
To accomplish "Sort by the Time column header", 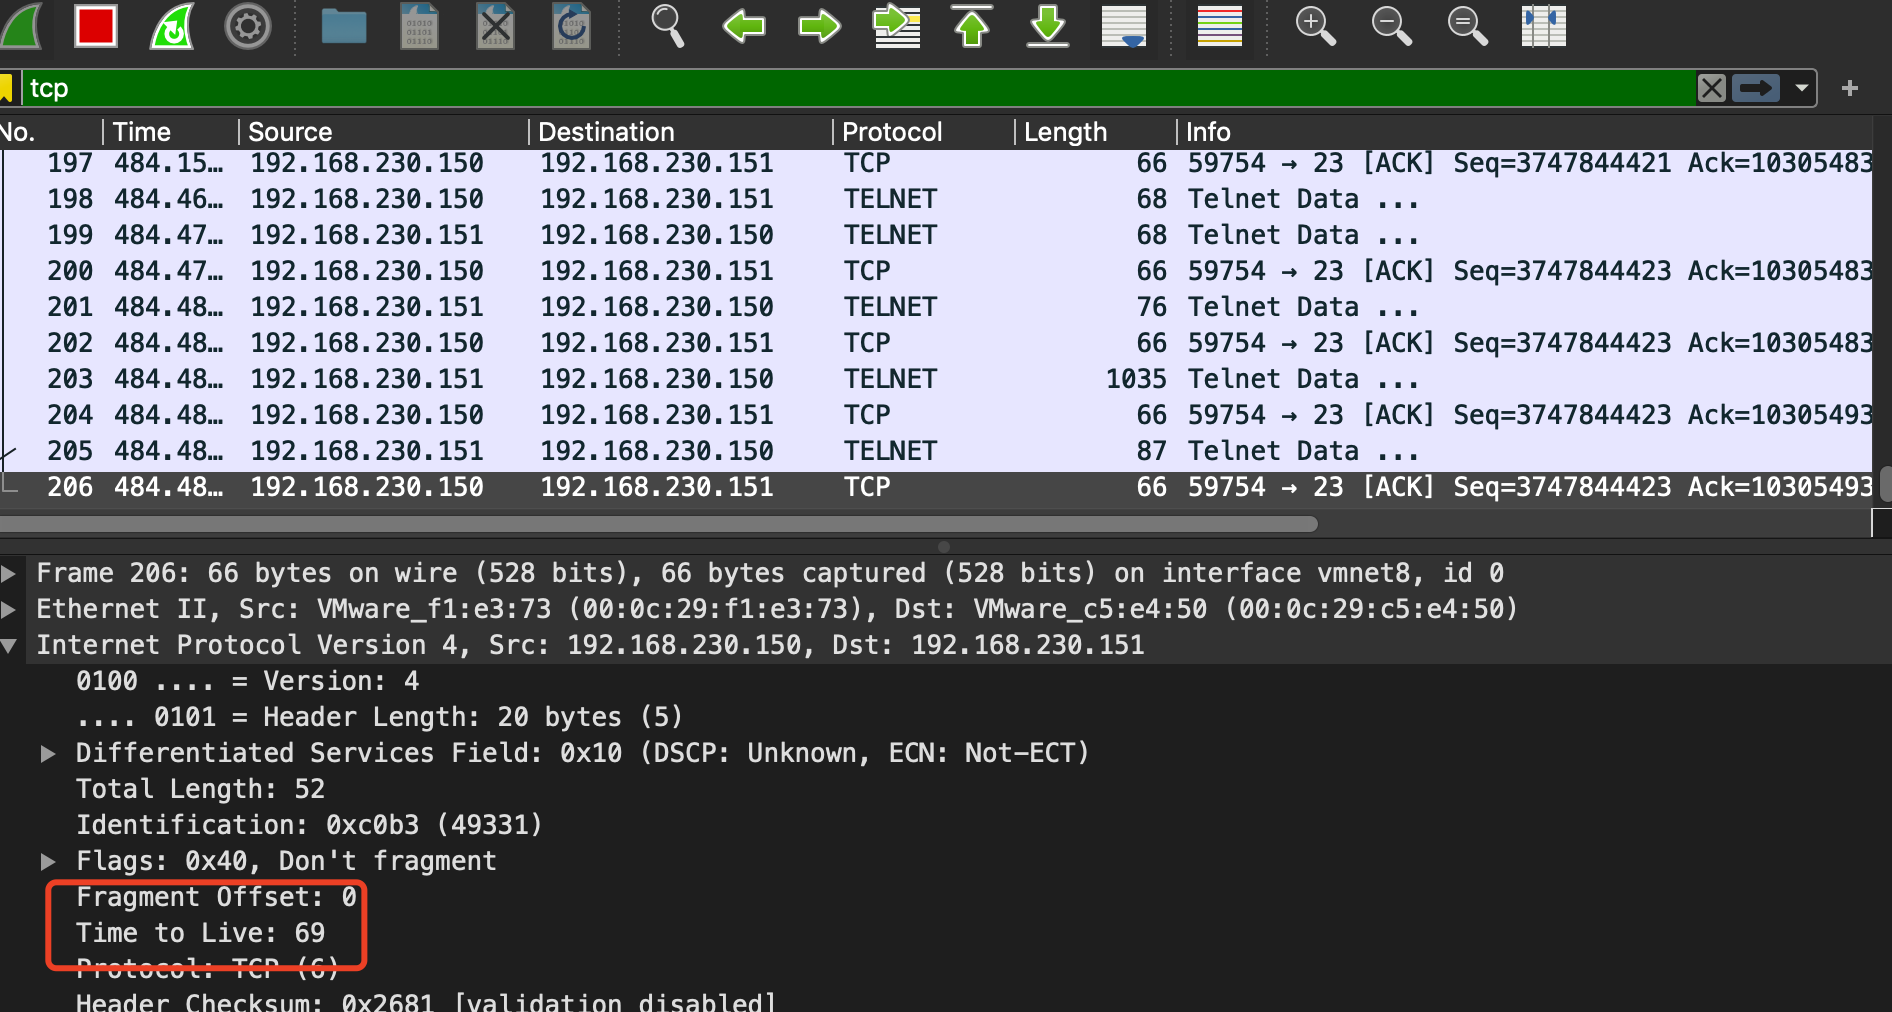I will [170, 132].
